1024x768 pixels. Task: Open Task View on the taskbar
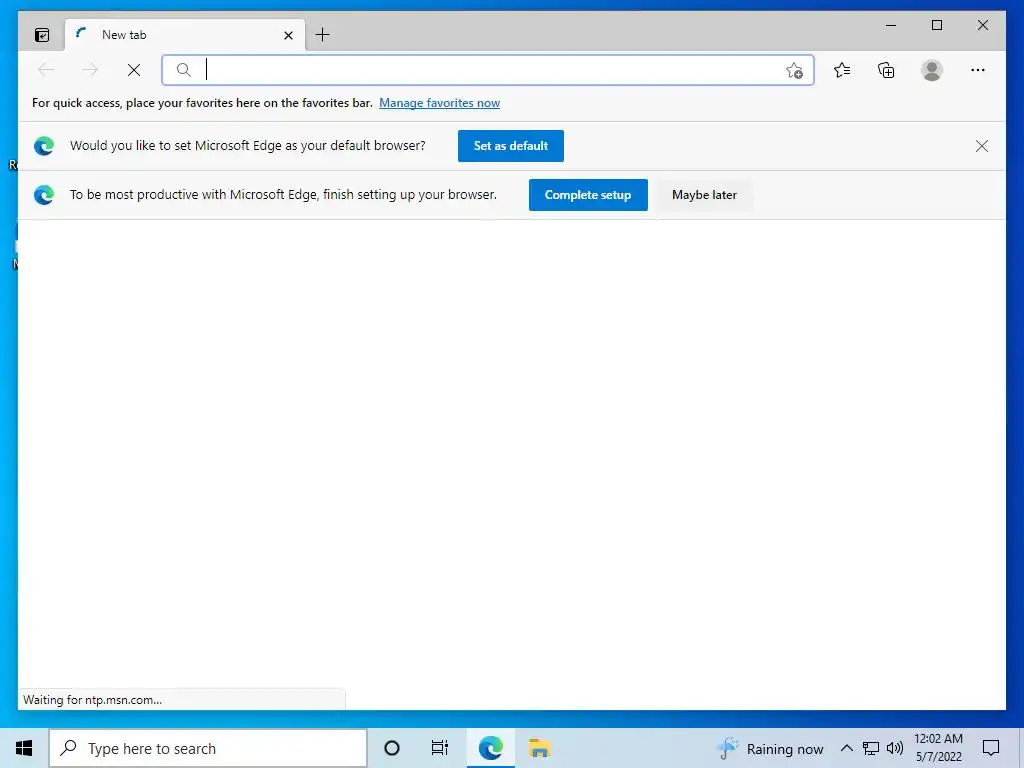[x=440, y=748]
